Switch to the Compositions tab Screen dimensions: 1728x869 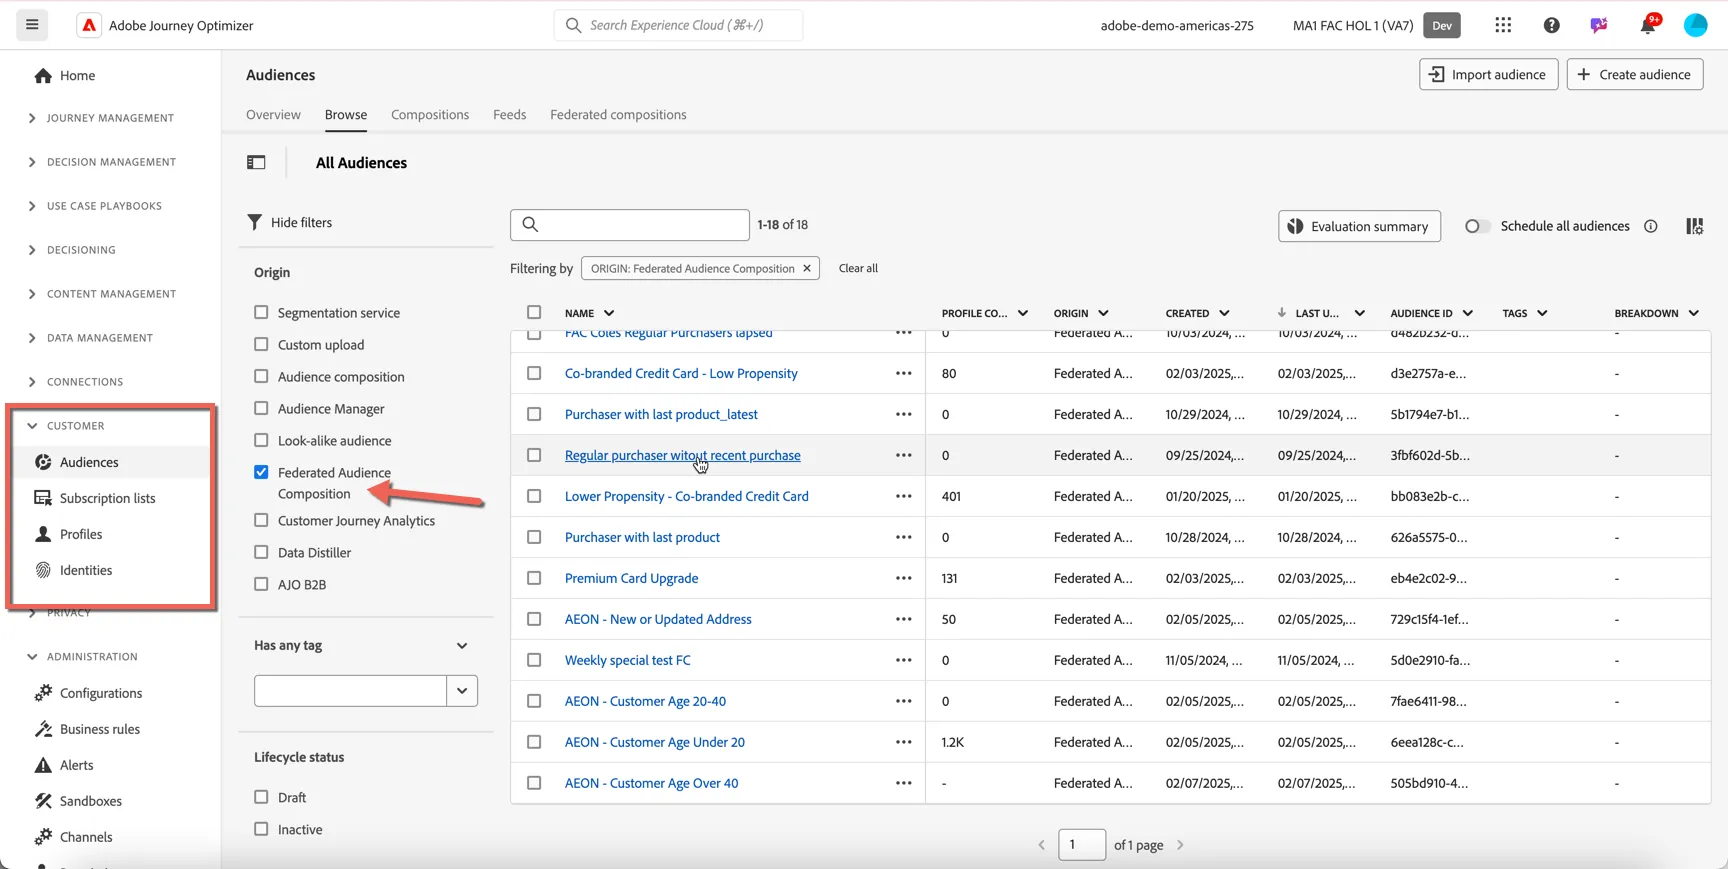[x=430, y=114]
